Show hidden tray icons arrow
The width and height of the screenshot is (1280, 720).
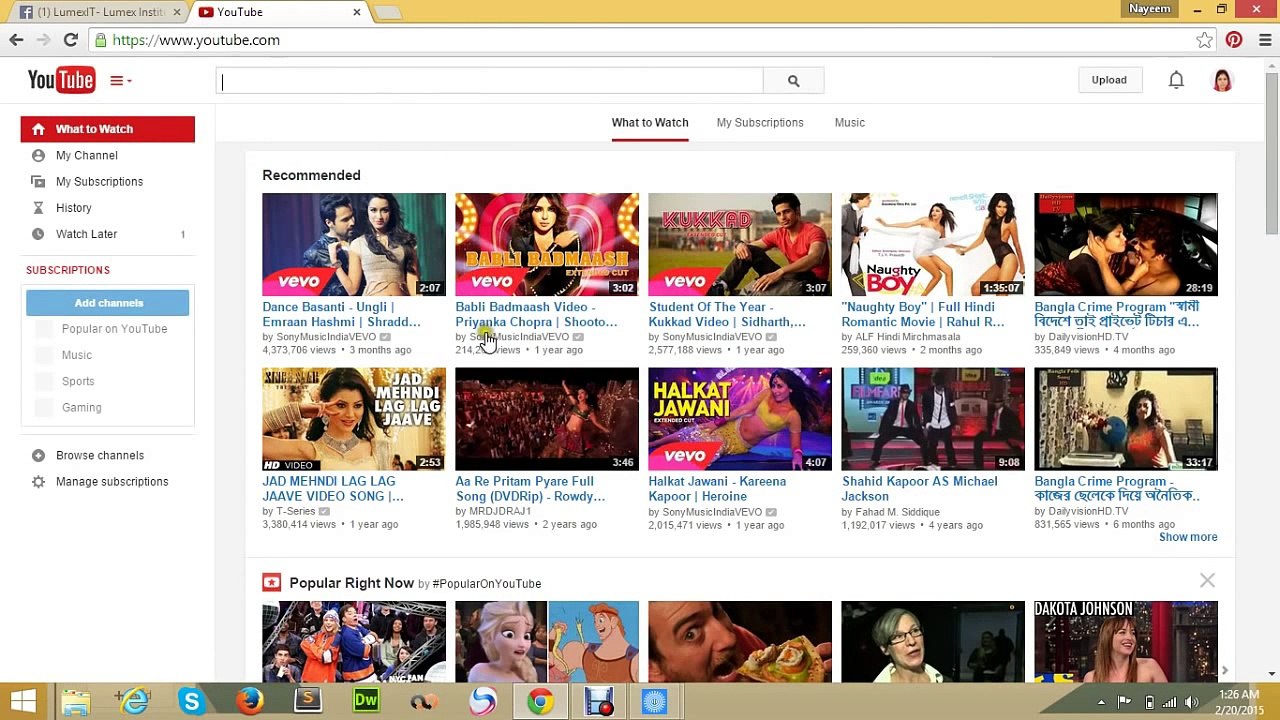1101,702
